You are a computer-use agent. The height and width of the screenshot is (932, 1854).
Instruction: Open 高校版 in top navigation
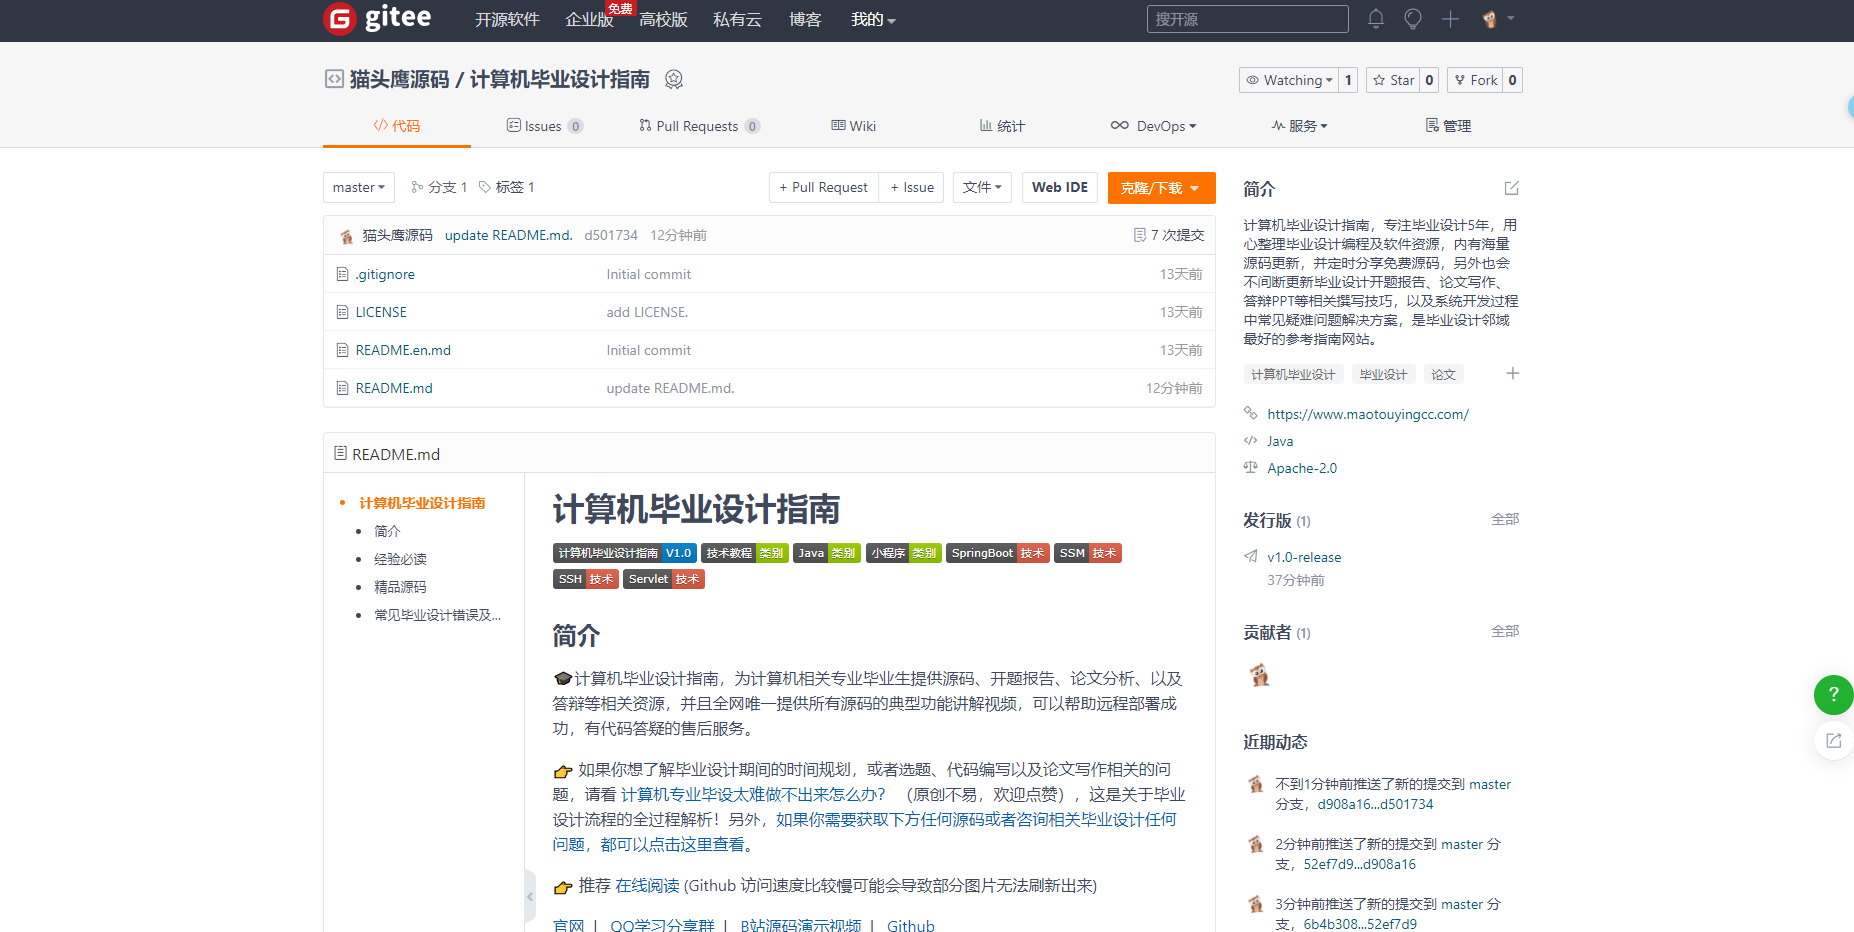click(663, 20)
